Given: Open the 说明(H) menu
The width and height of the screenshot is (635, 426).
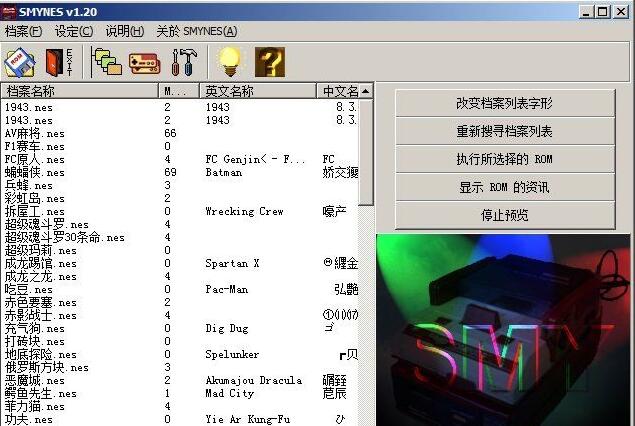Looking at the screenshot, I should [x=125, y=31].
